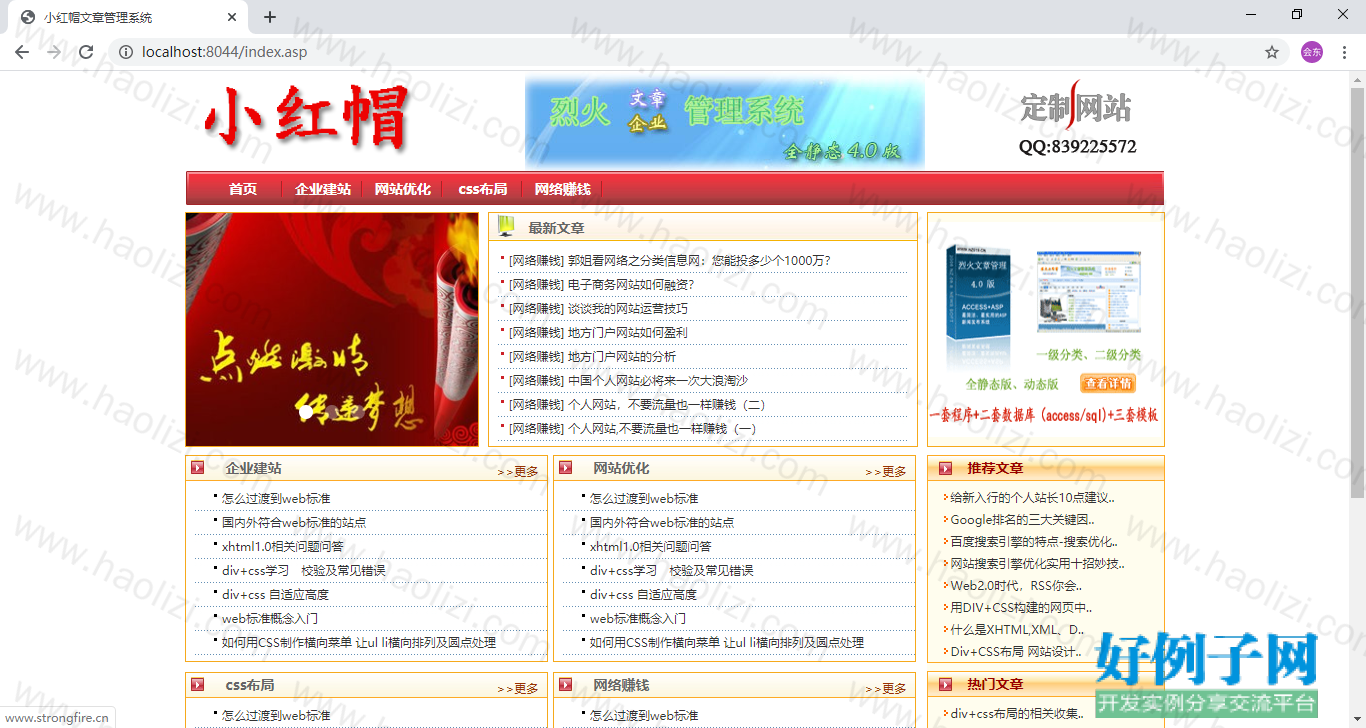The height and width of the screenshot is (728, 1366).
Task: Open 国内外符合web标准的站点 under 网站优化
Action: [x=661, y=522]
